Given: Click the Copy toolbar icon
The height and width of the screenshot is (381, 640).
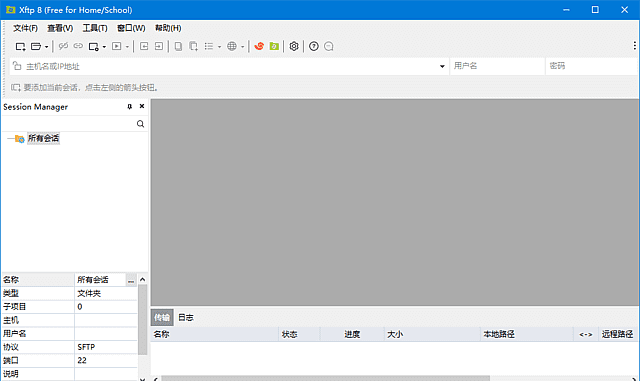Looking at the screenshot, I should coord(178,46).
